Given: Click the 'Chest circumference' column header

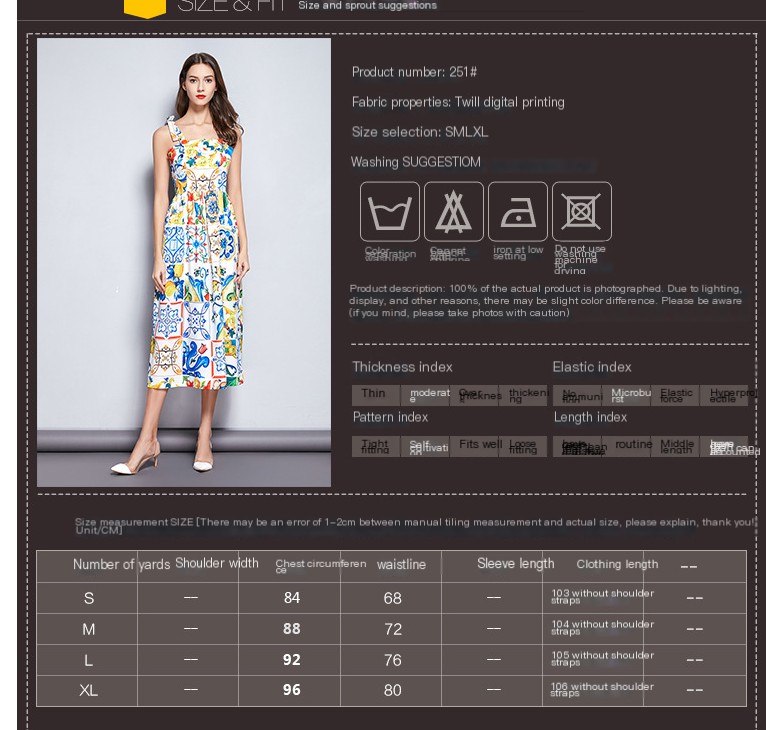Looking at the screenshot, I should [320, 566].
